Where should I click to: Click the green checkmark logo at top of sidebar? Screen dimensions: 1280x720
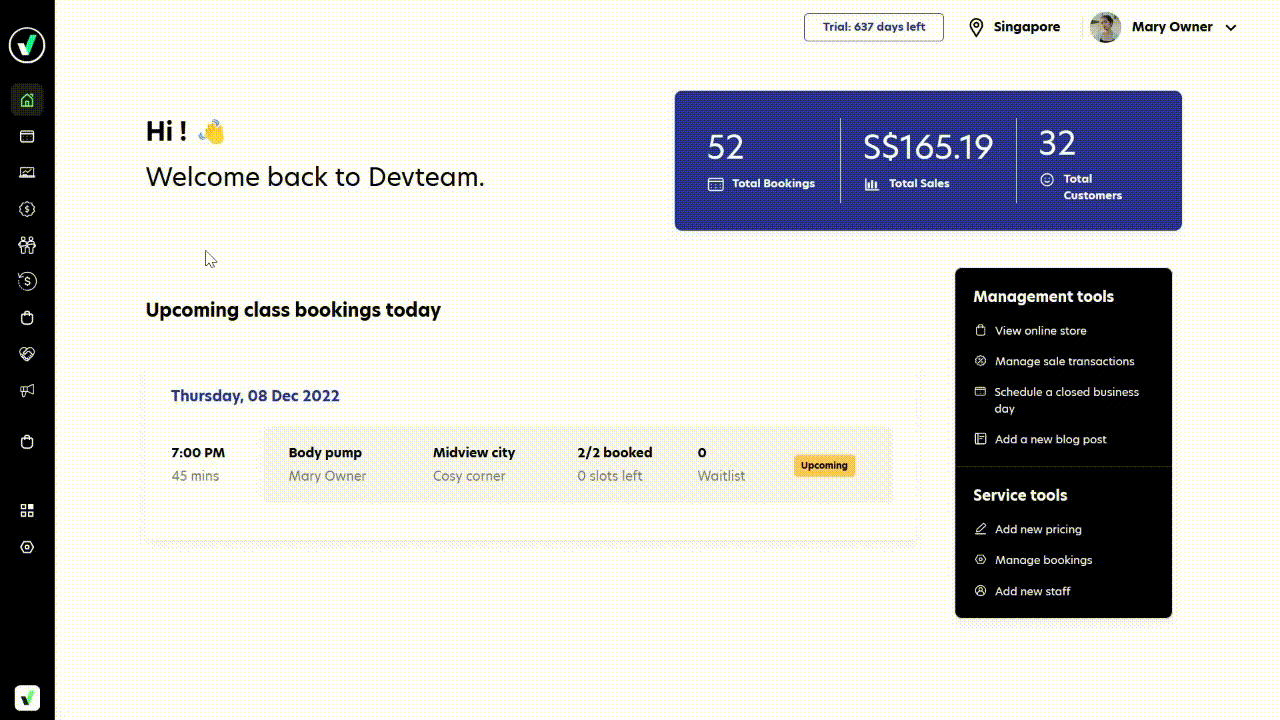pyautogui.click(x=27, y=45)
